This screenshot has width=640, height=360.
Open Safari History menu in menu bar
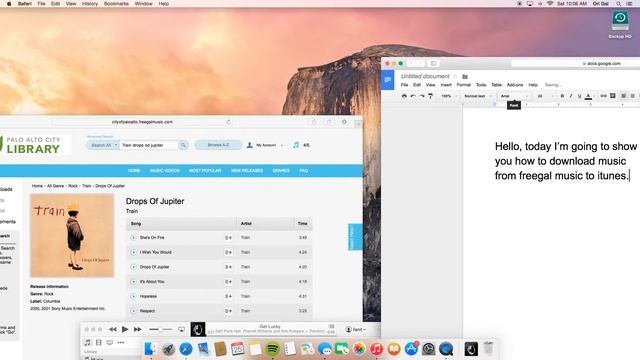(90, 4)
